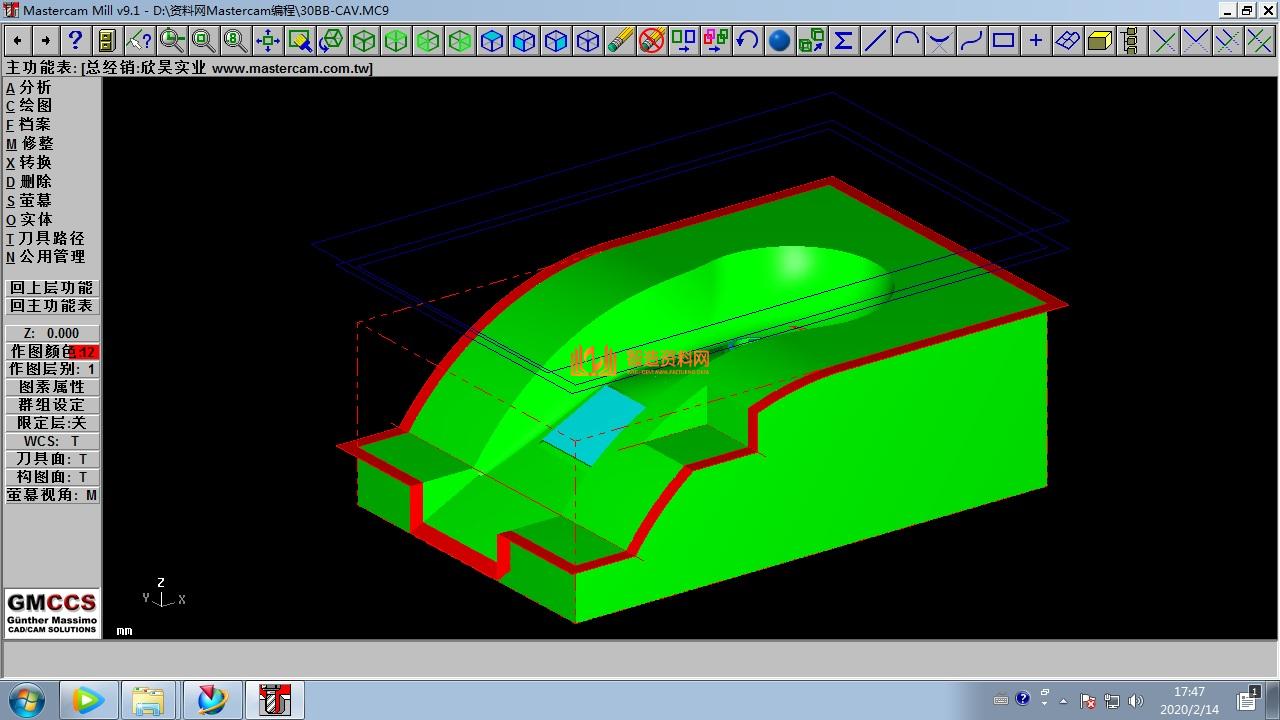Click the Help question mark icon
1280x720 pixels.
(75, 40)
